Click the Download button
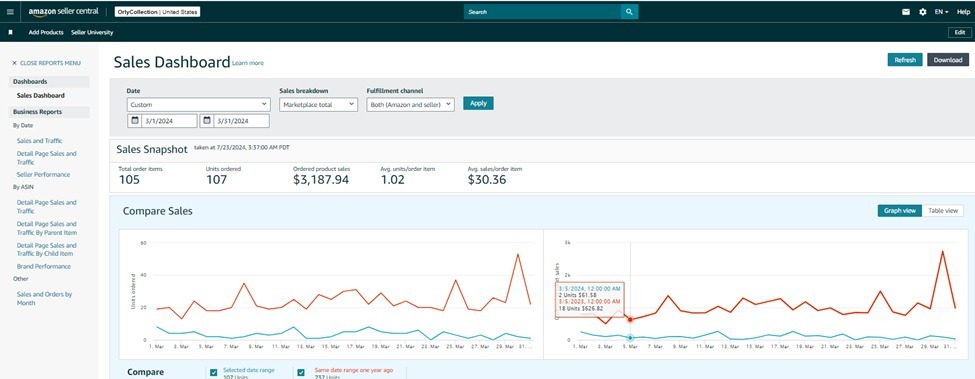This screenshot has height=379, width=975. point(948,60)
